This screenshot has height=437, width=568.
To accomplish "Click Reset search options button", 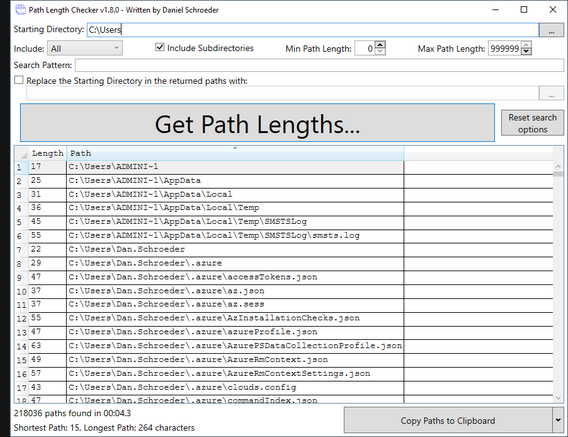I will (532, 123).
